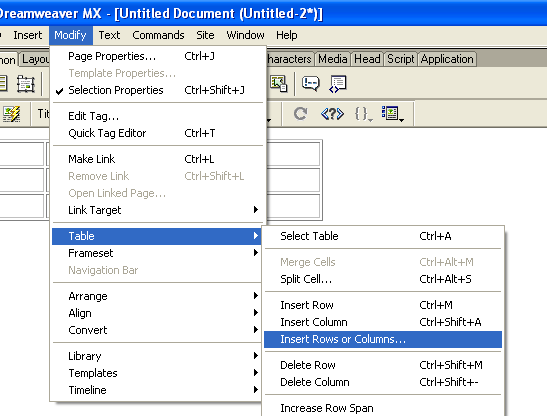Click the Live Data lightning icon
This screenshot has width=547, height=416.
(11, 114)
